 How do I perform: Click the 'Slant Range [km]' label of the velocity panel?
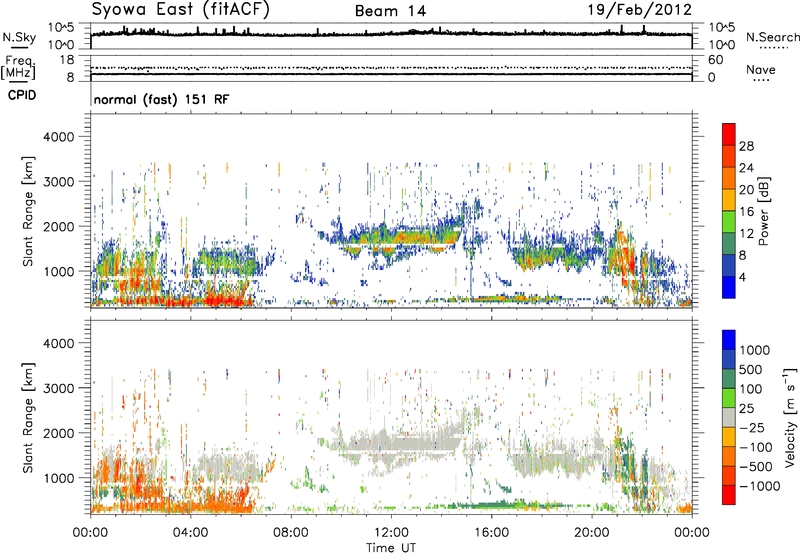click(x=28, y=417)
